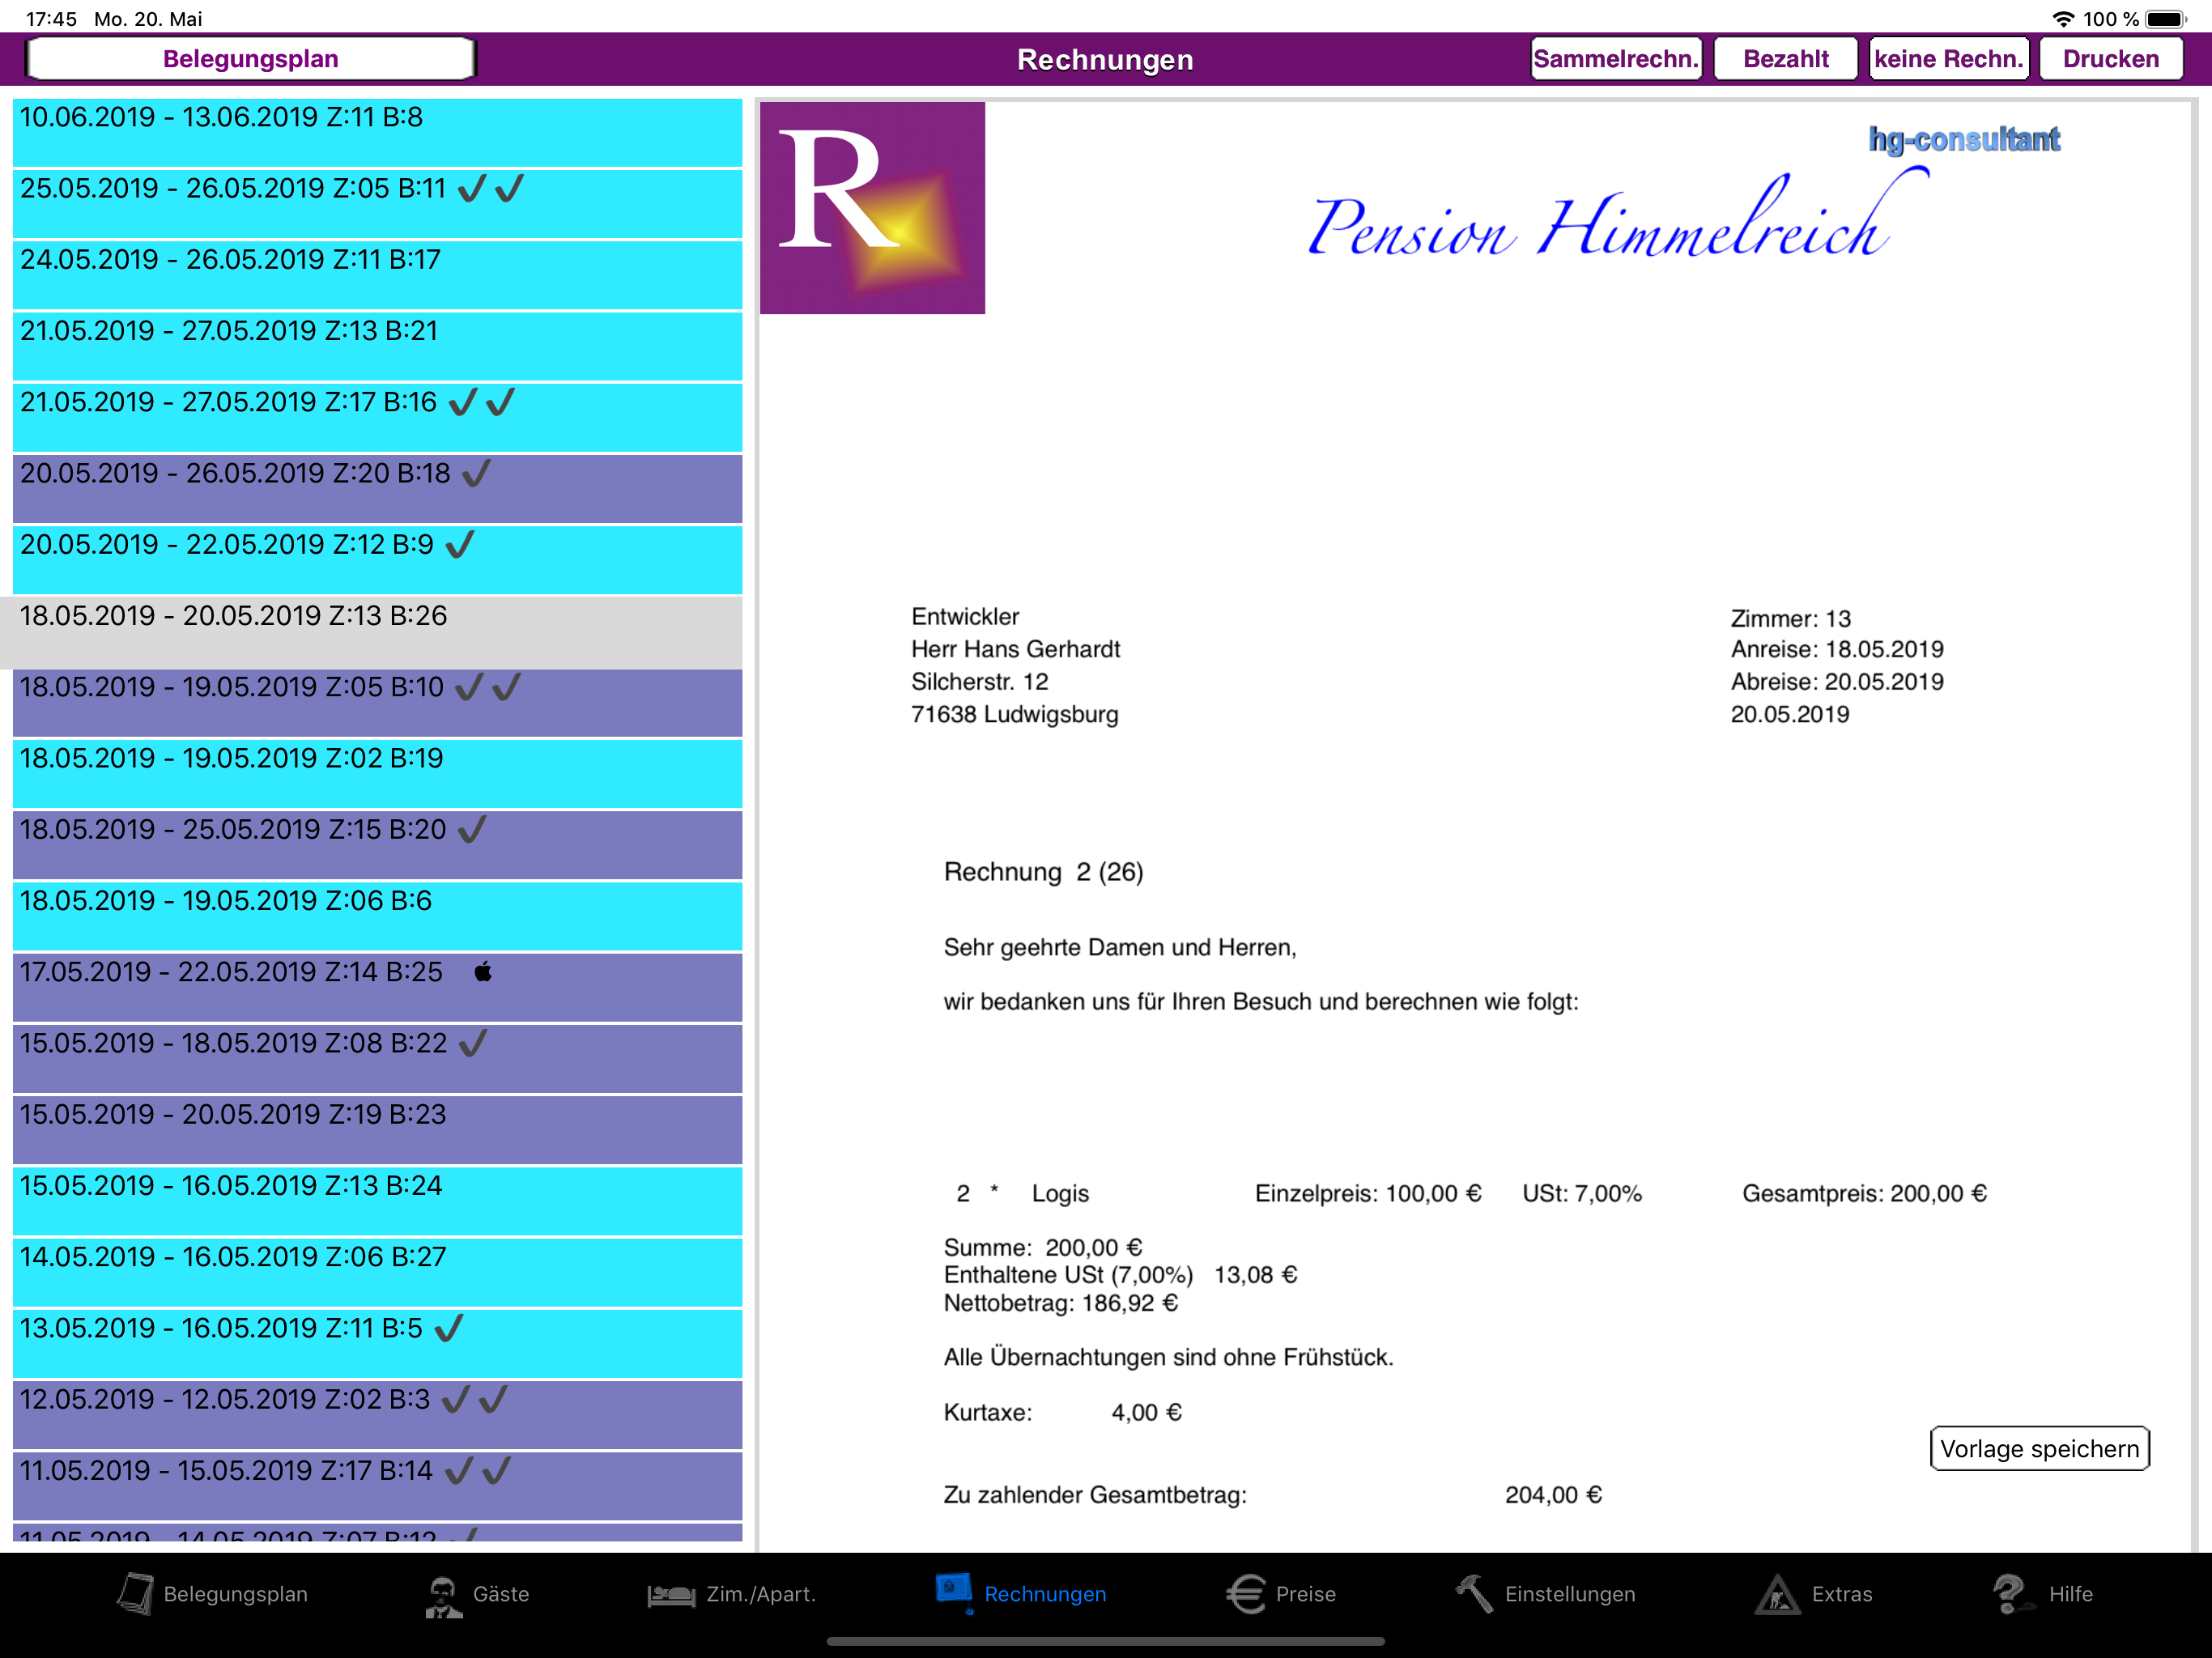Click the Apple icon in row B:25
This screenshot has width=2212, height=1658.
tap(483, 971)
